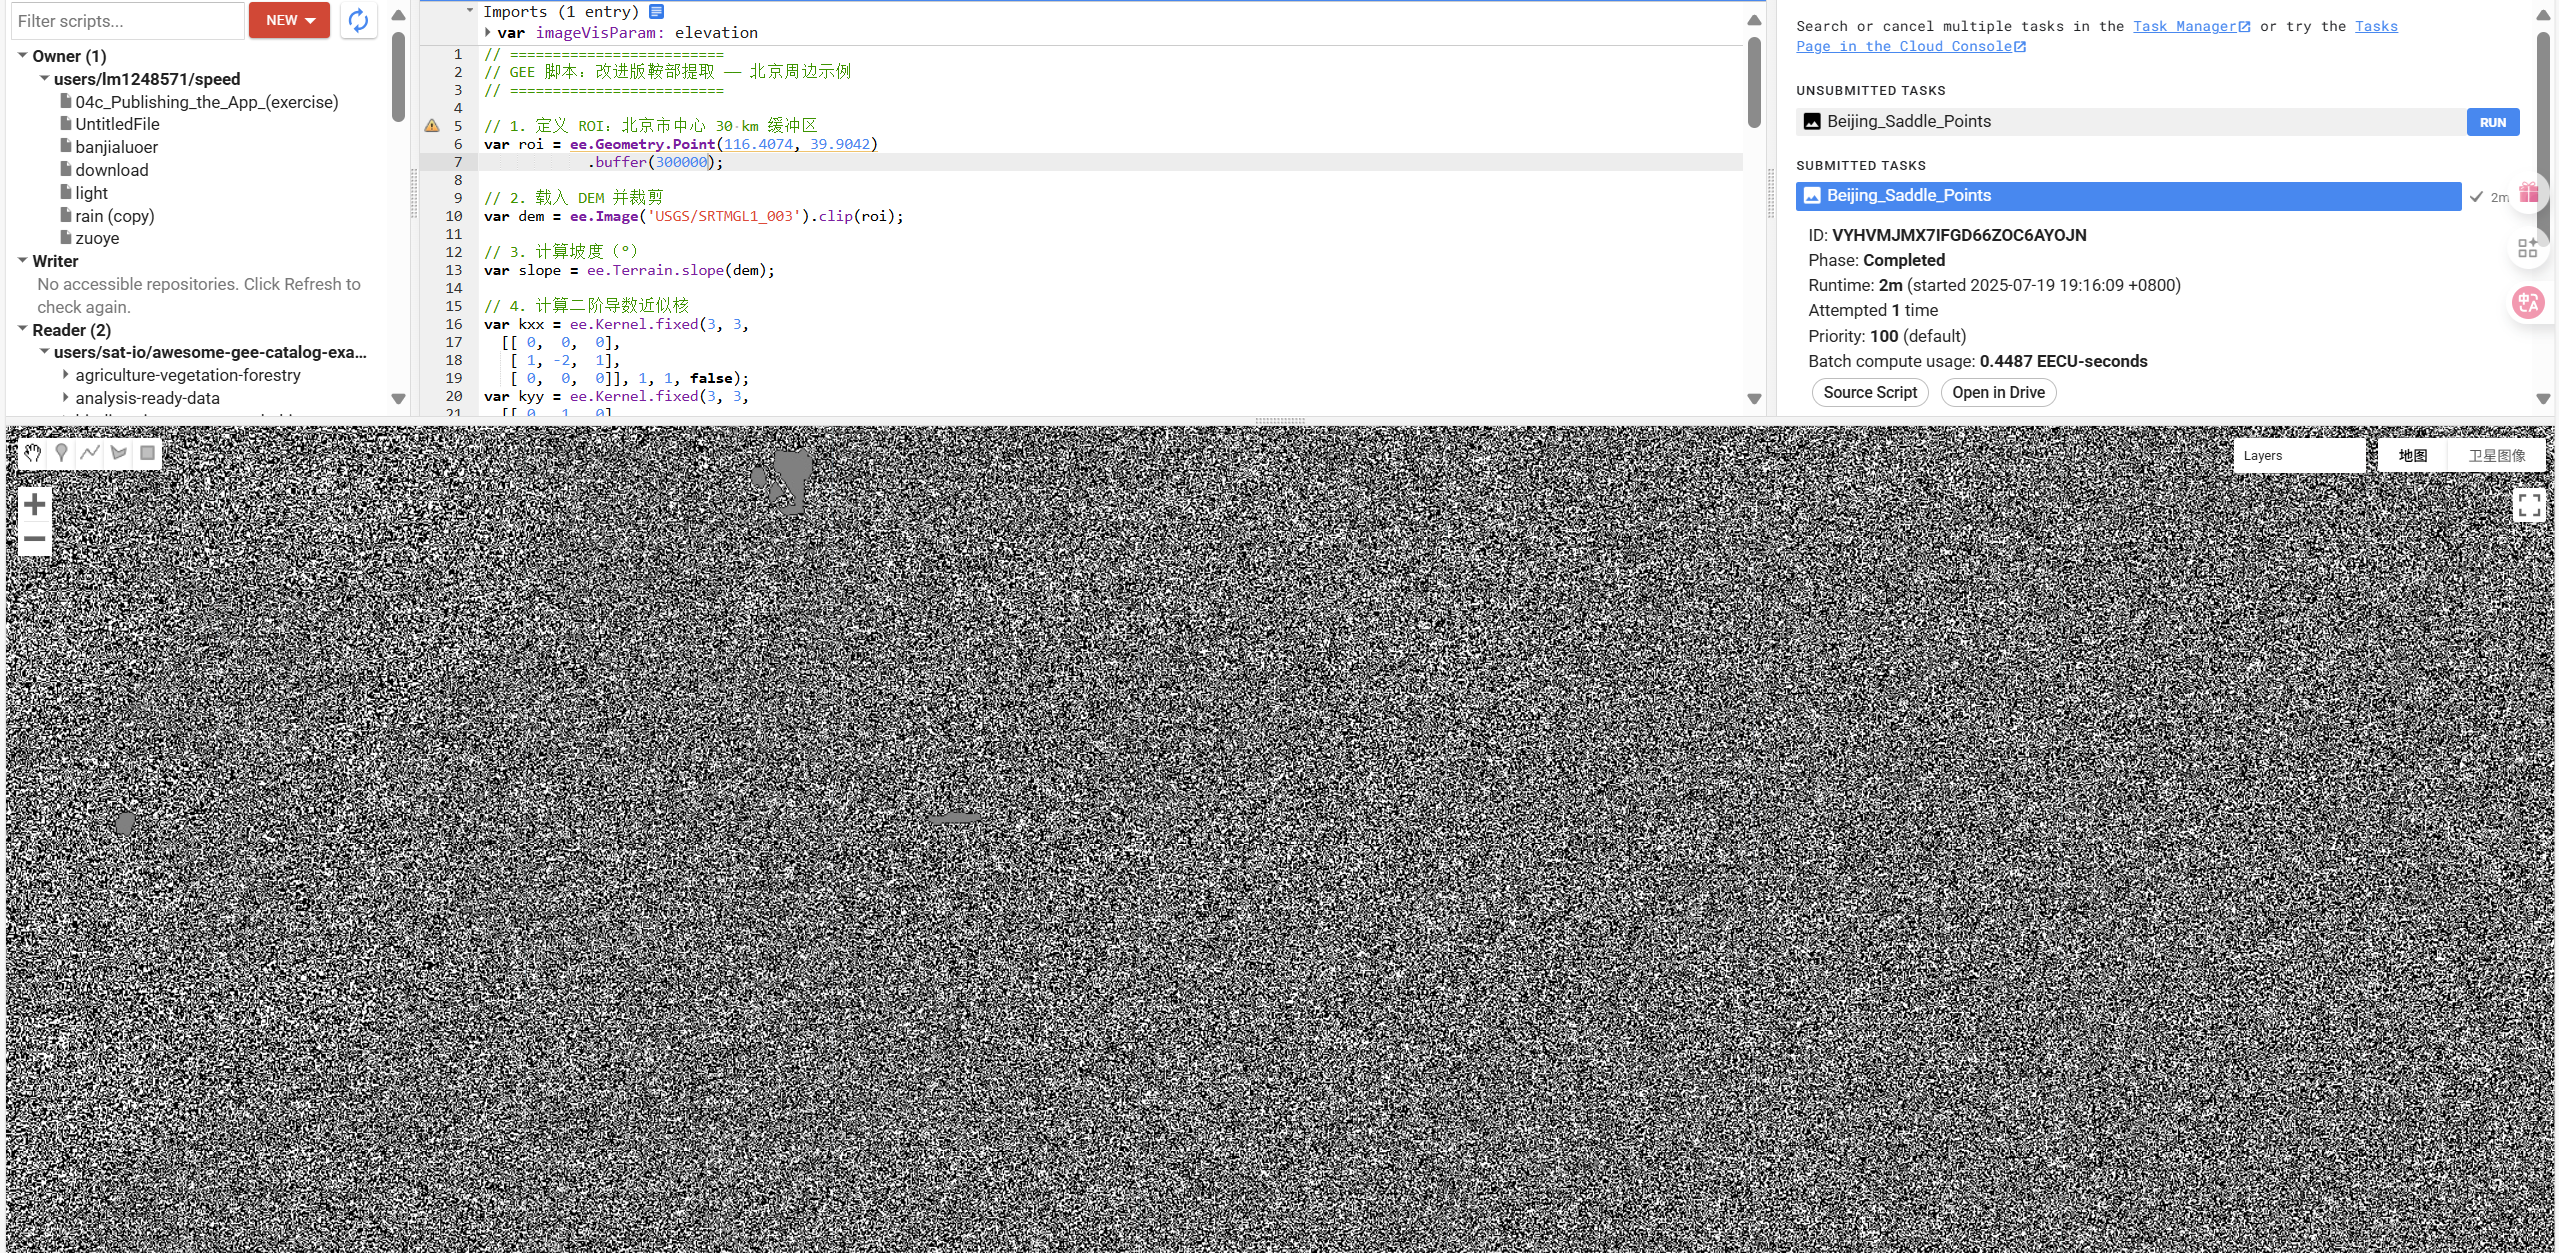Open the NEW script dropdown
Image resolution: width=2559 pixels, height=1253 pixels.
click(x=289, y=20)
